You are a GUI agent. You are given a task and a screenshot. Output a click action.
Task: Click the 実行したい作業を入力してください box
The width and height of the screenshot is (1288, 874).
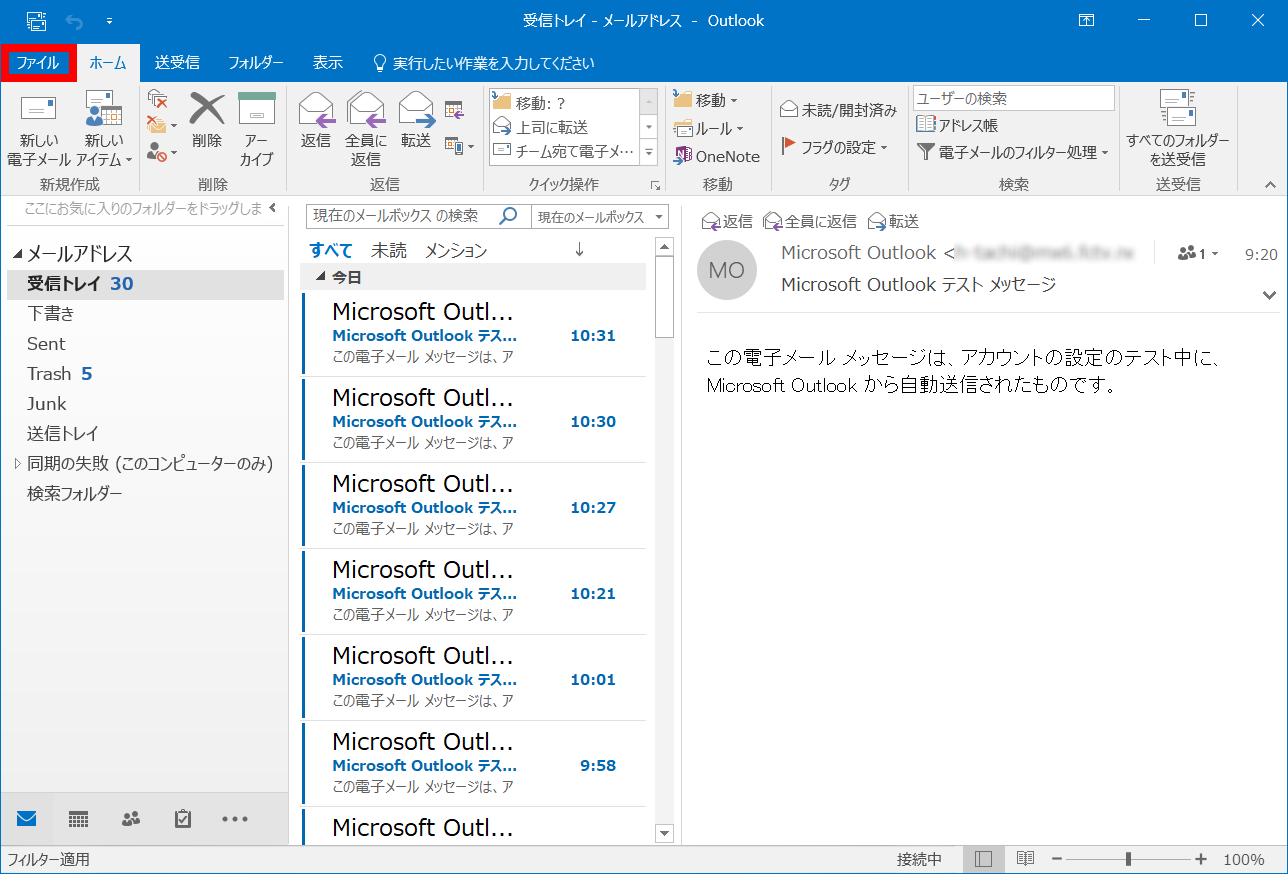pos(484,63)
